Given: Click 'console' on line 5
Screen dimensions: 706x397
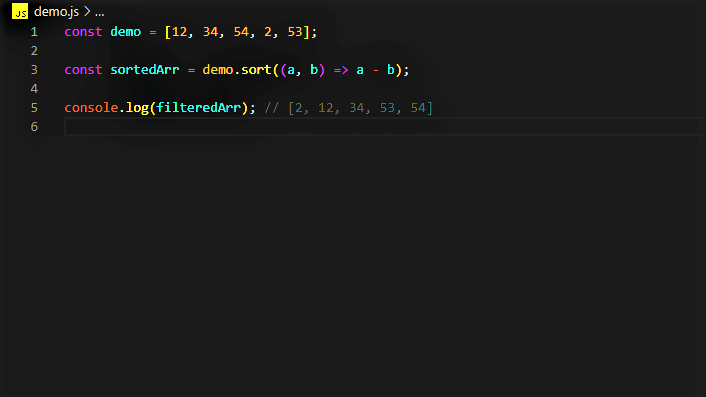Looking at the screenshot, I should point(91,108).
